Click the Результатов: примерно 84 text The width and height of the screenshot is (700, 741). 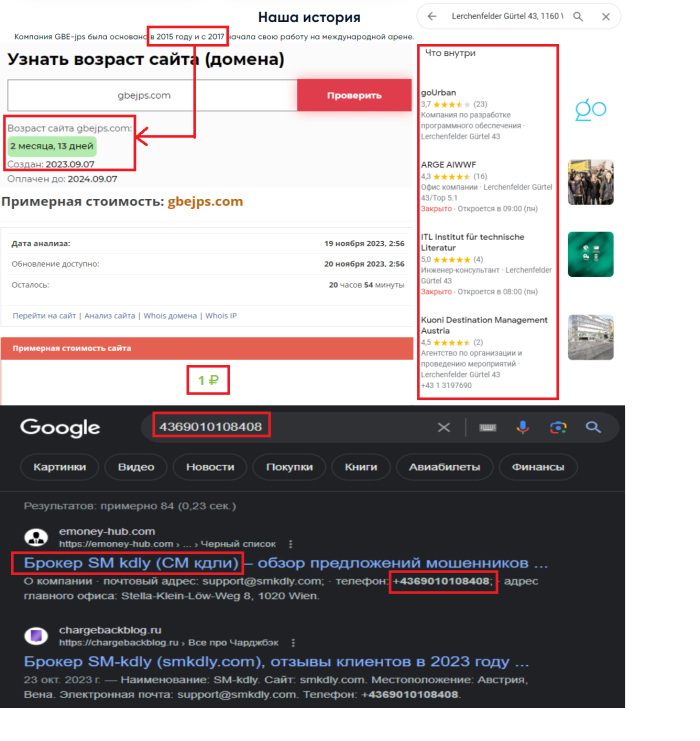[x=130, y=506]
